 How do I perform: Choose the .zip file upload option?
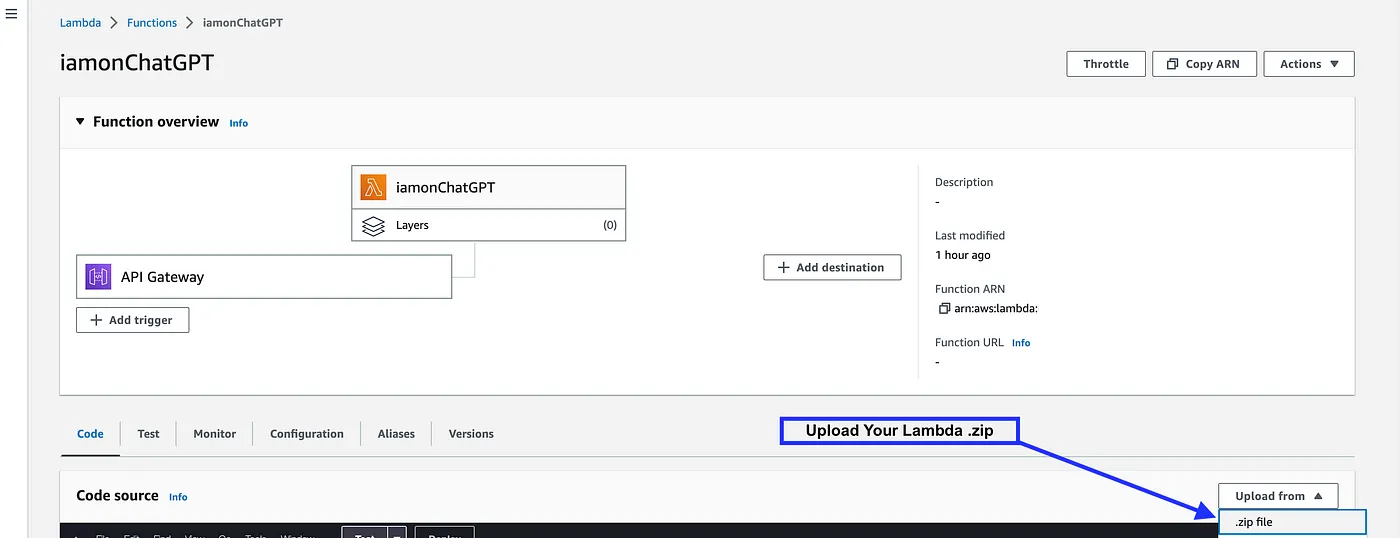(x=1290, y=522)
